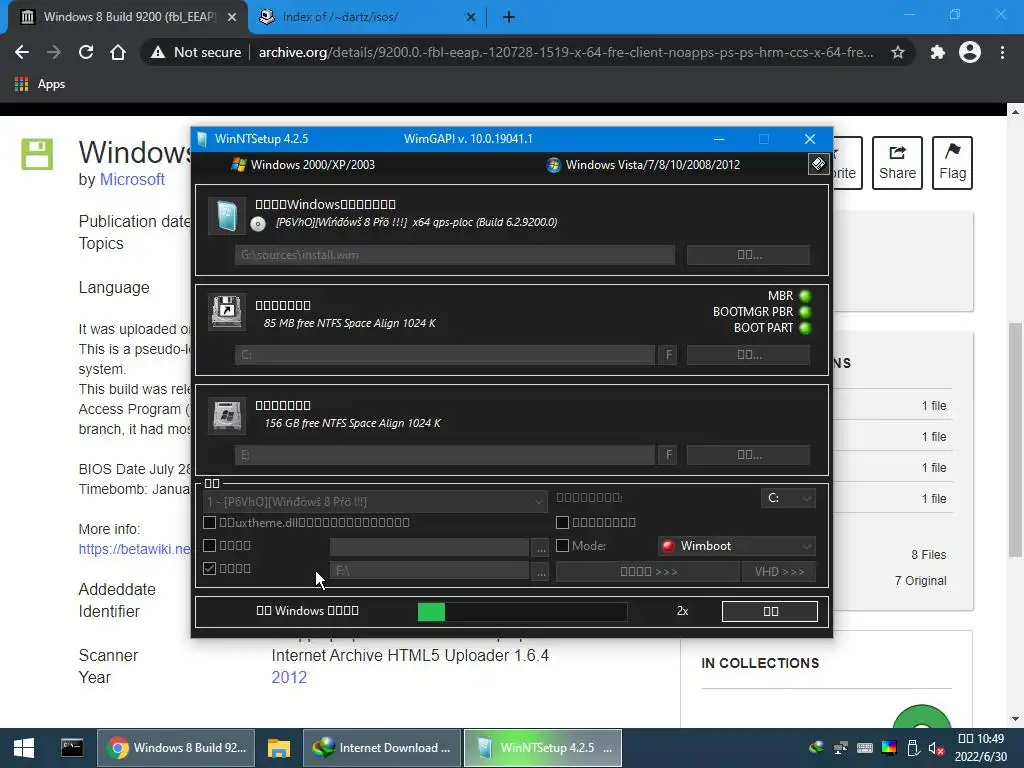Click the BOOTMGR PBR green status light
The width and height of the screenshot is (1024, 768).
[805, 312]
